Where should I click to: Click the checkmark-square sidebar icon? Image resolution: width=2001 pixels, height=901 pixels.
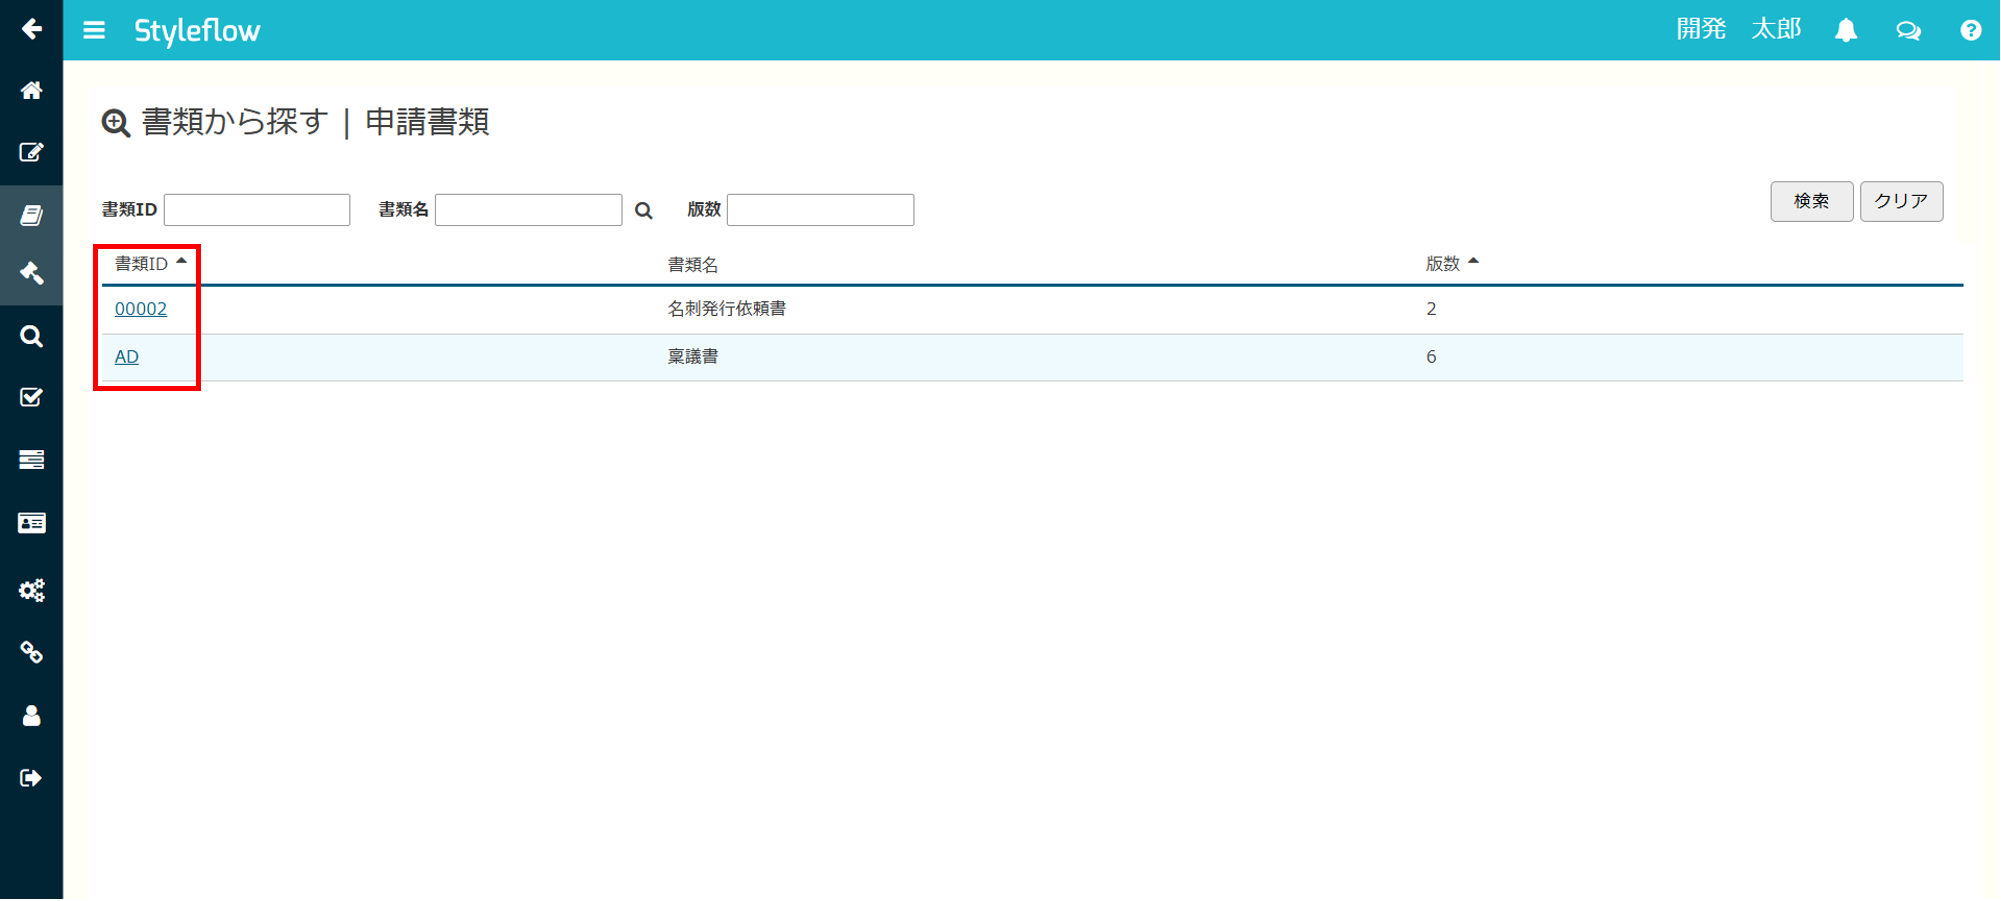click(x=31, y=397)
